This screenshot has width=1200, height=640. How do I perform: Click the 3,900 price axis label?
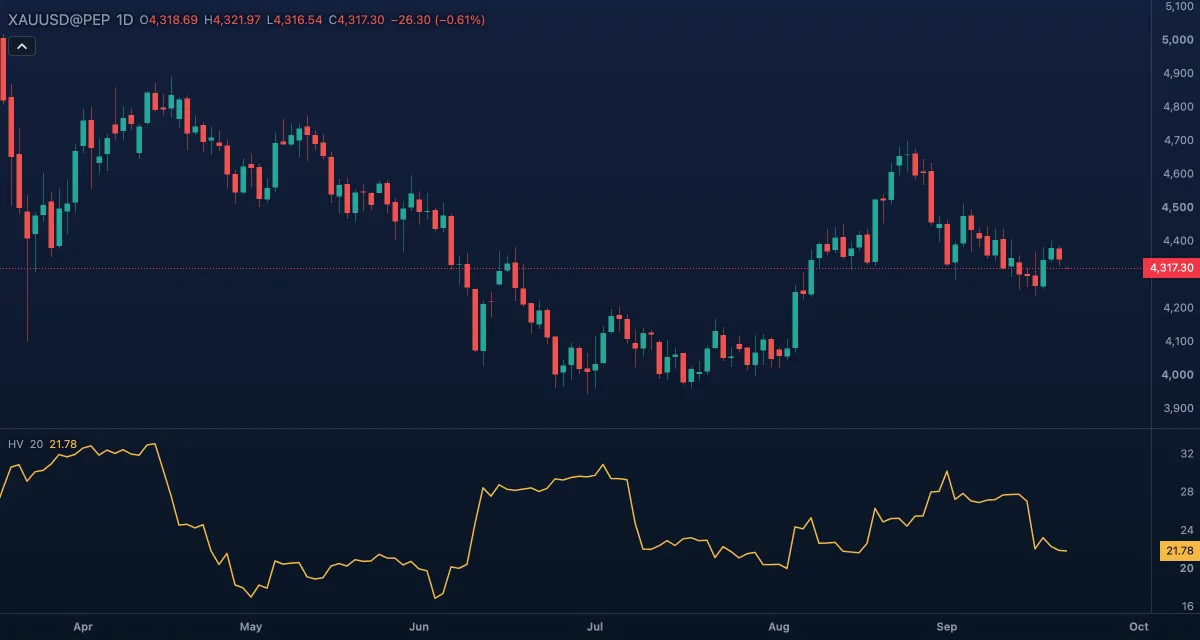click(1176, 408)
